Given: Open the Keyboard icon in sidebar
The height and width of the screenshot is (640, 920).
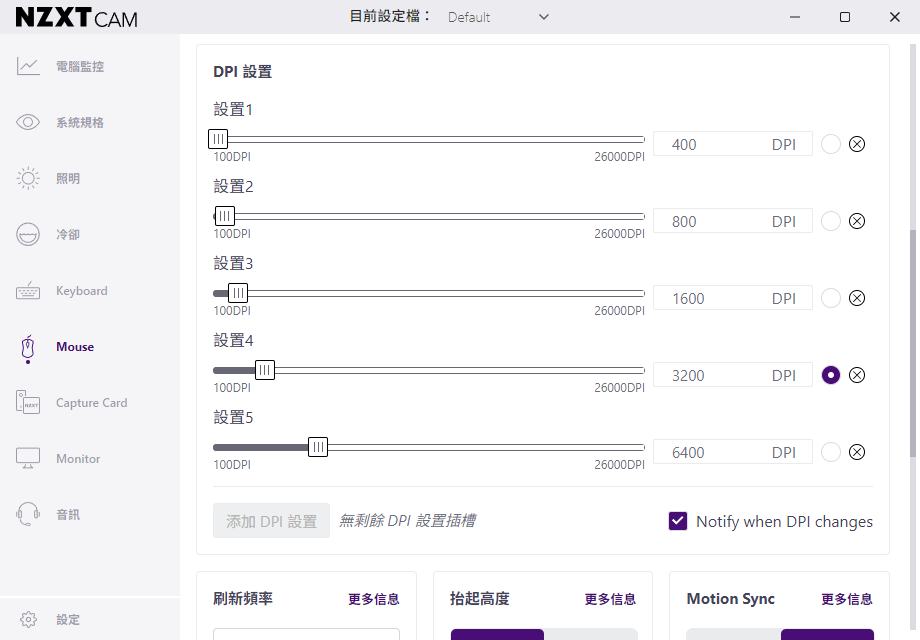Looking at the screenshot, I should point(28,290).
